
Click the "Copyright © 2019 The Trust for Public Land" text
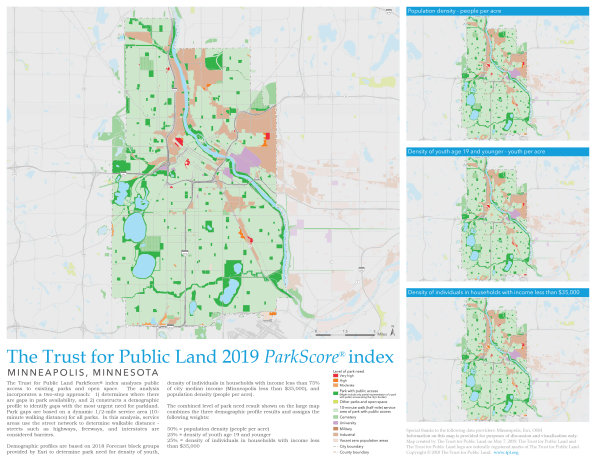[449, 453]
